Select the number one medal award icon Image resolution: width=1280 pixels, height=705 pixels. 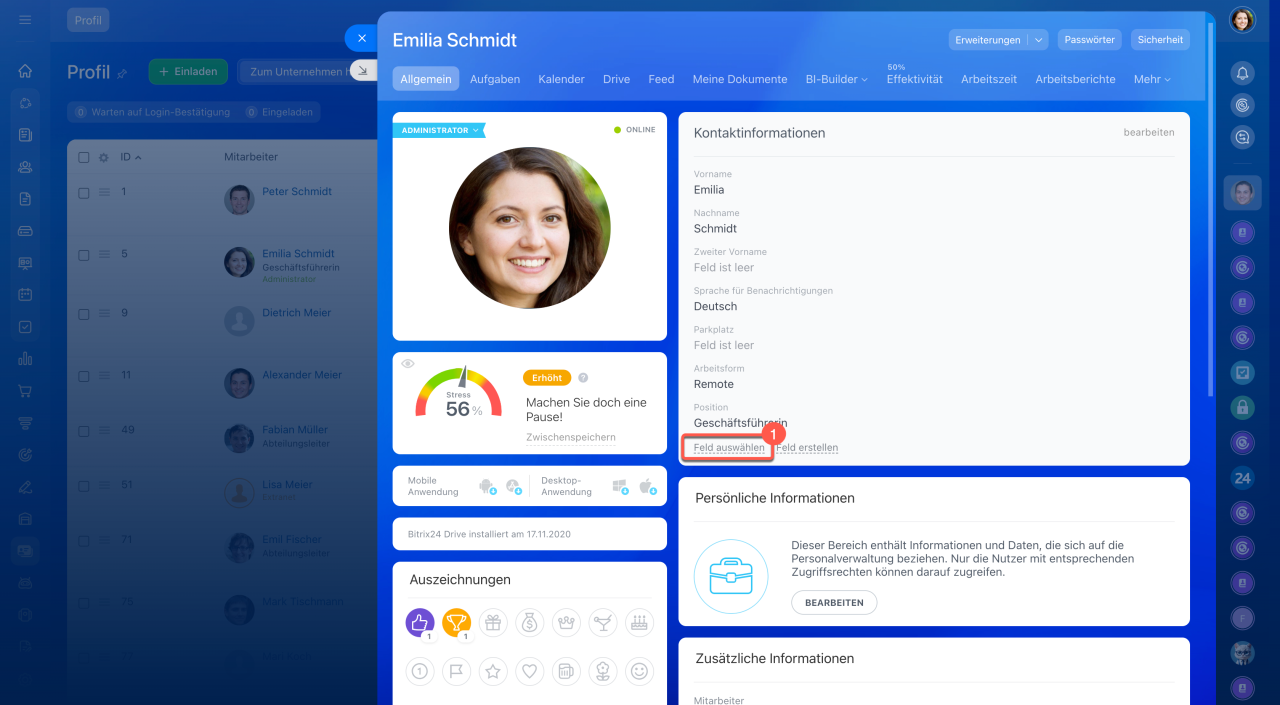pyautogui.click(x=420, y=672)
